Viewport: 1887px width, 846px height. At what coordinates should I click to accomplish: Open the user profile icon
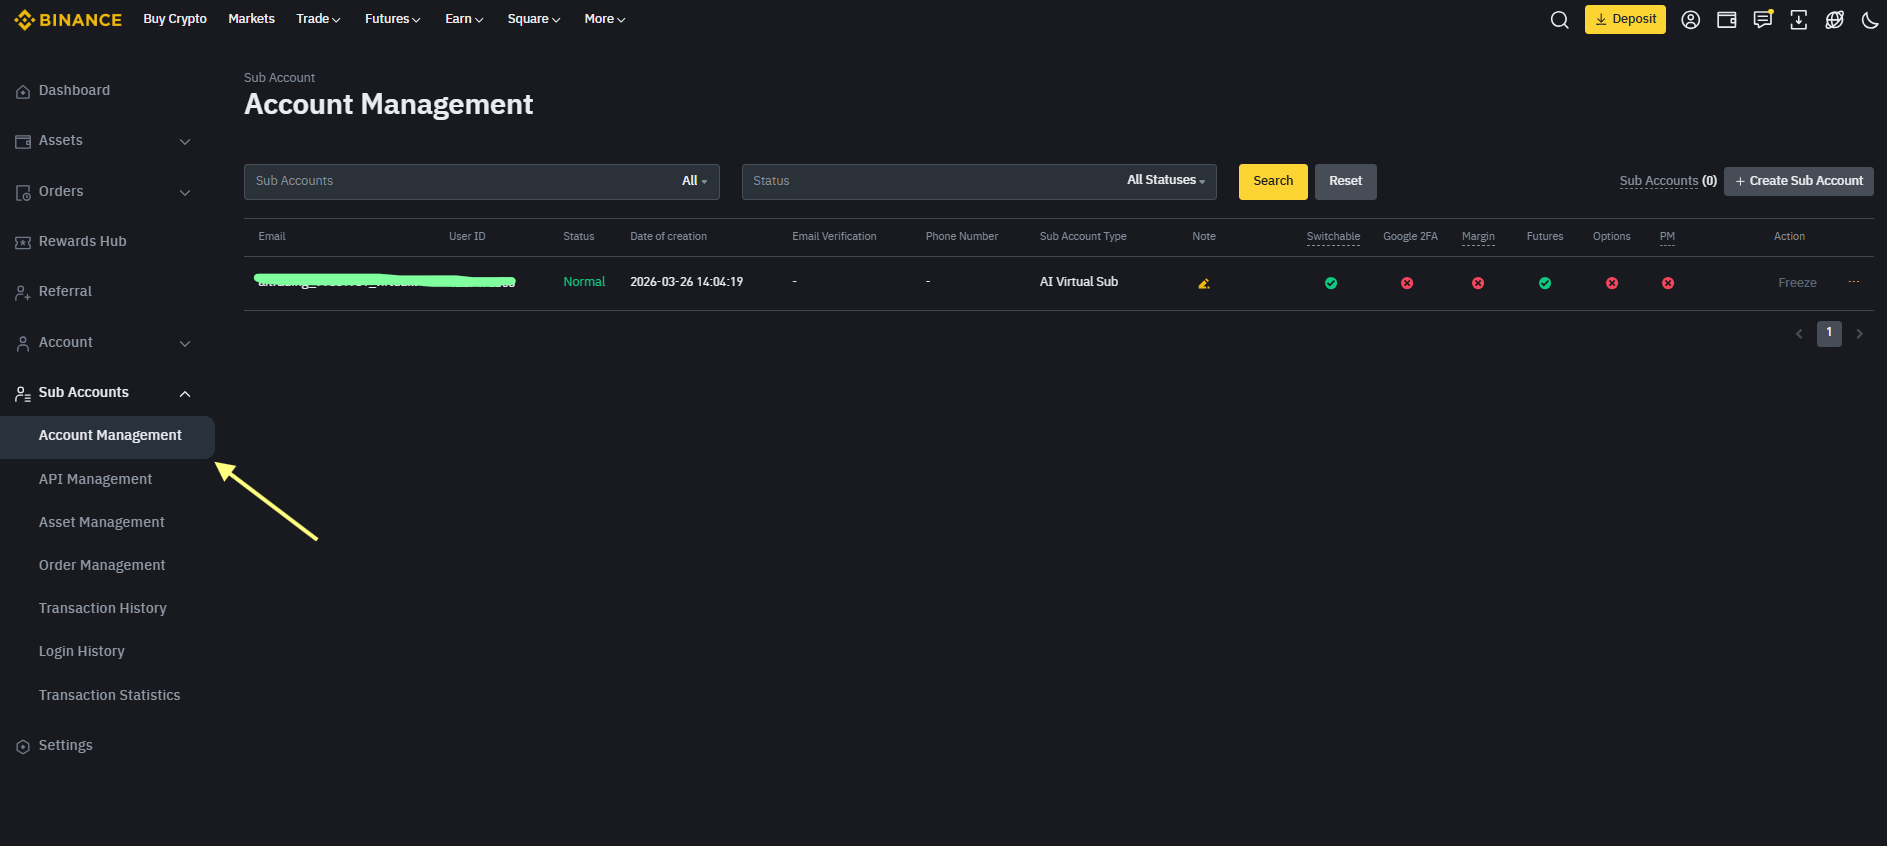coord(1690,20)
